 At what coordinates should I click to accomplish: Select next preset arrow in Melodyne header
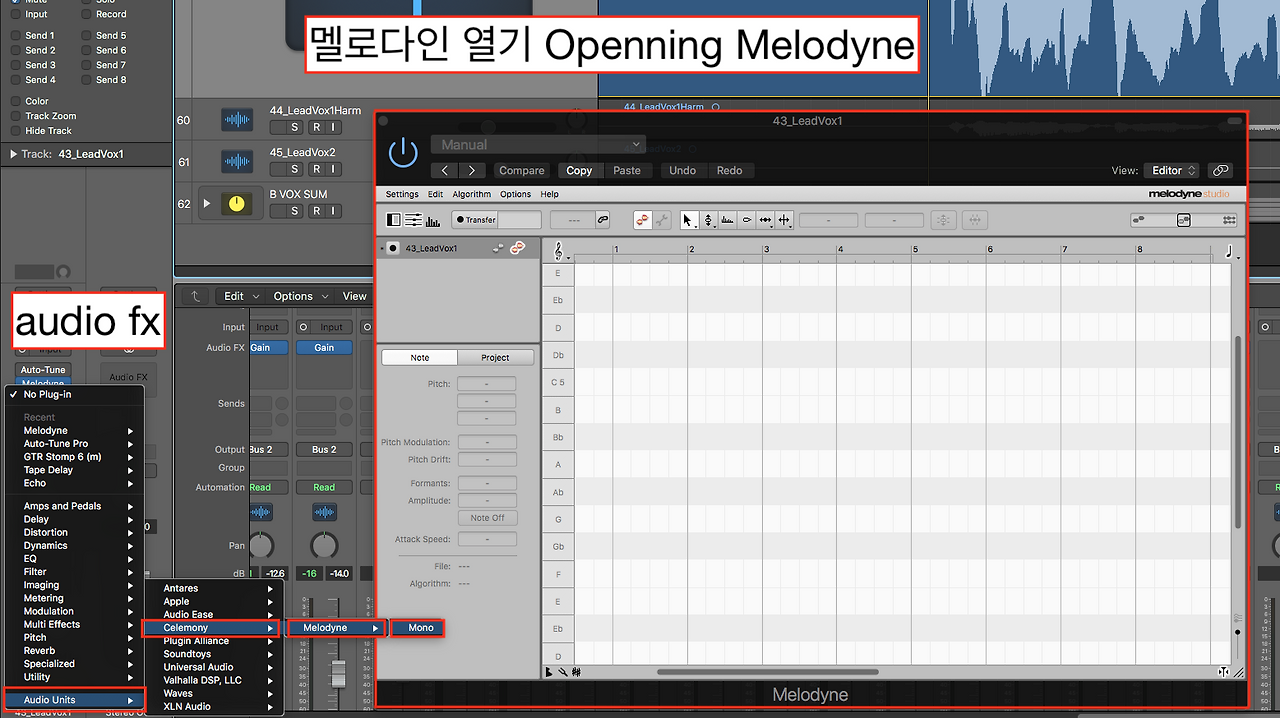(472, 171)
